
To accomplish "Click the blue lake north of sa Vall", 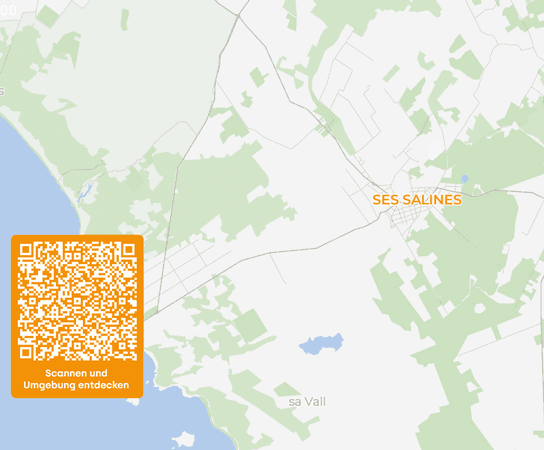I will [321, 343].
